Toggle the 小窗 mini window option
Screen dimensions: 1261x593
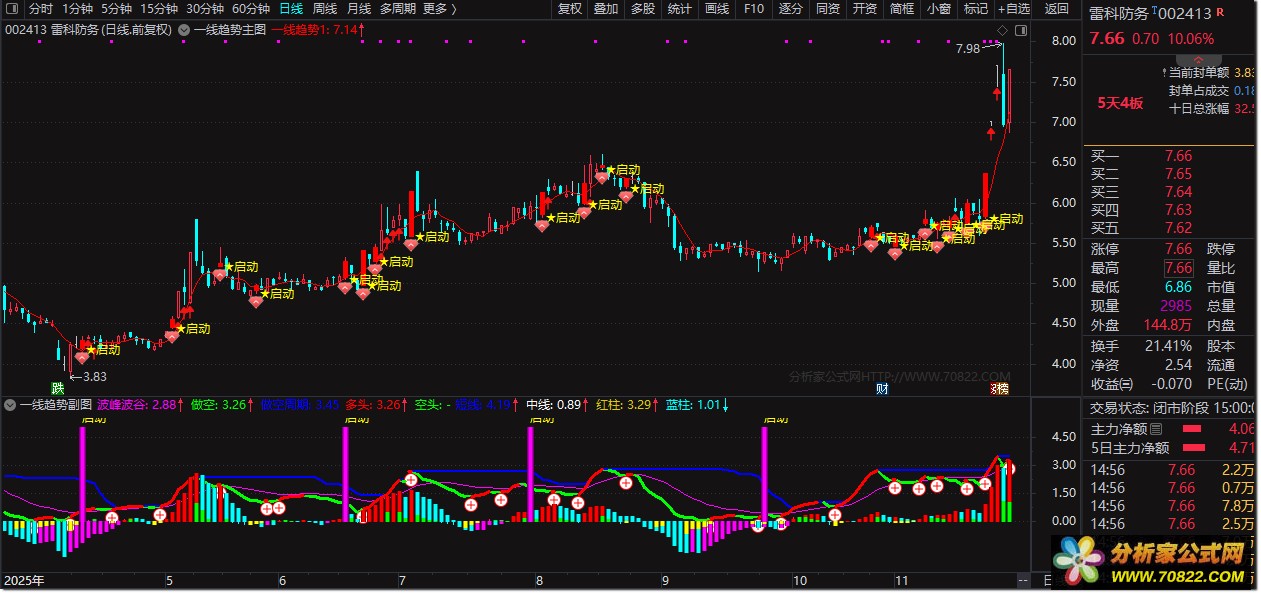pyautogui.click(x=938, y=9)
